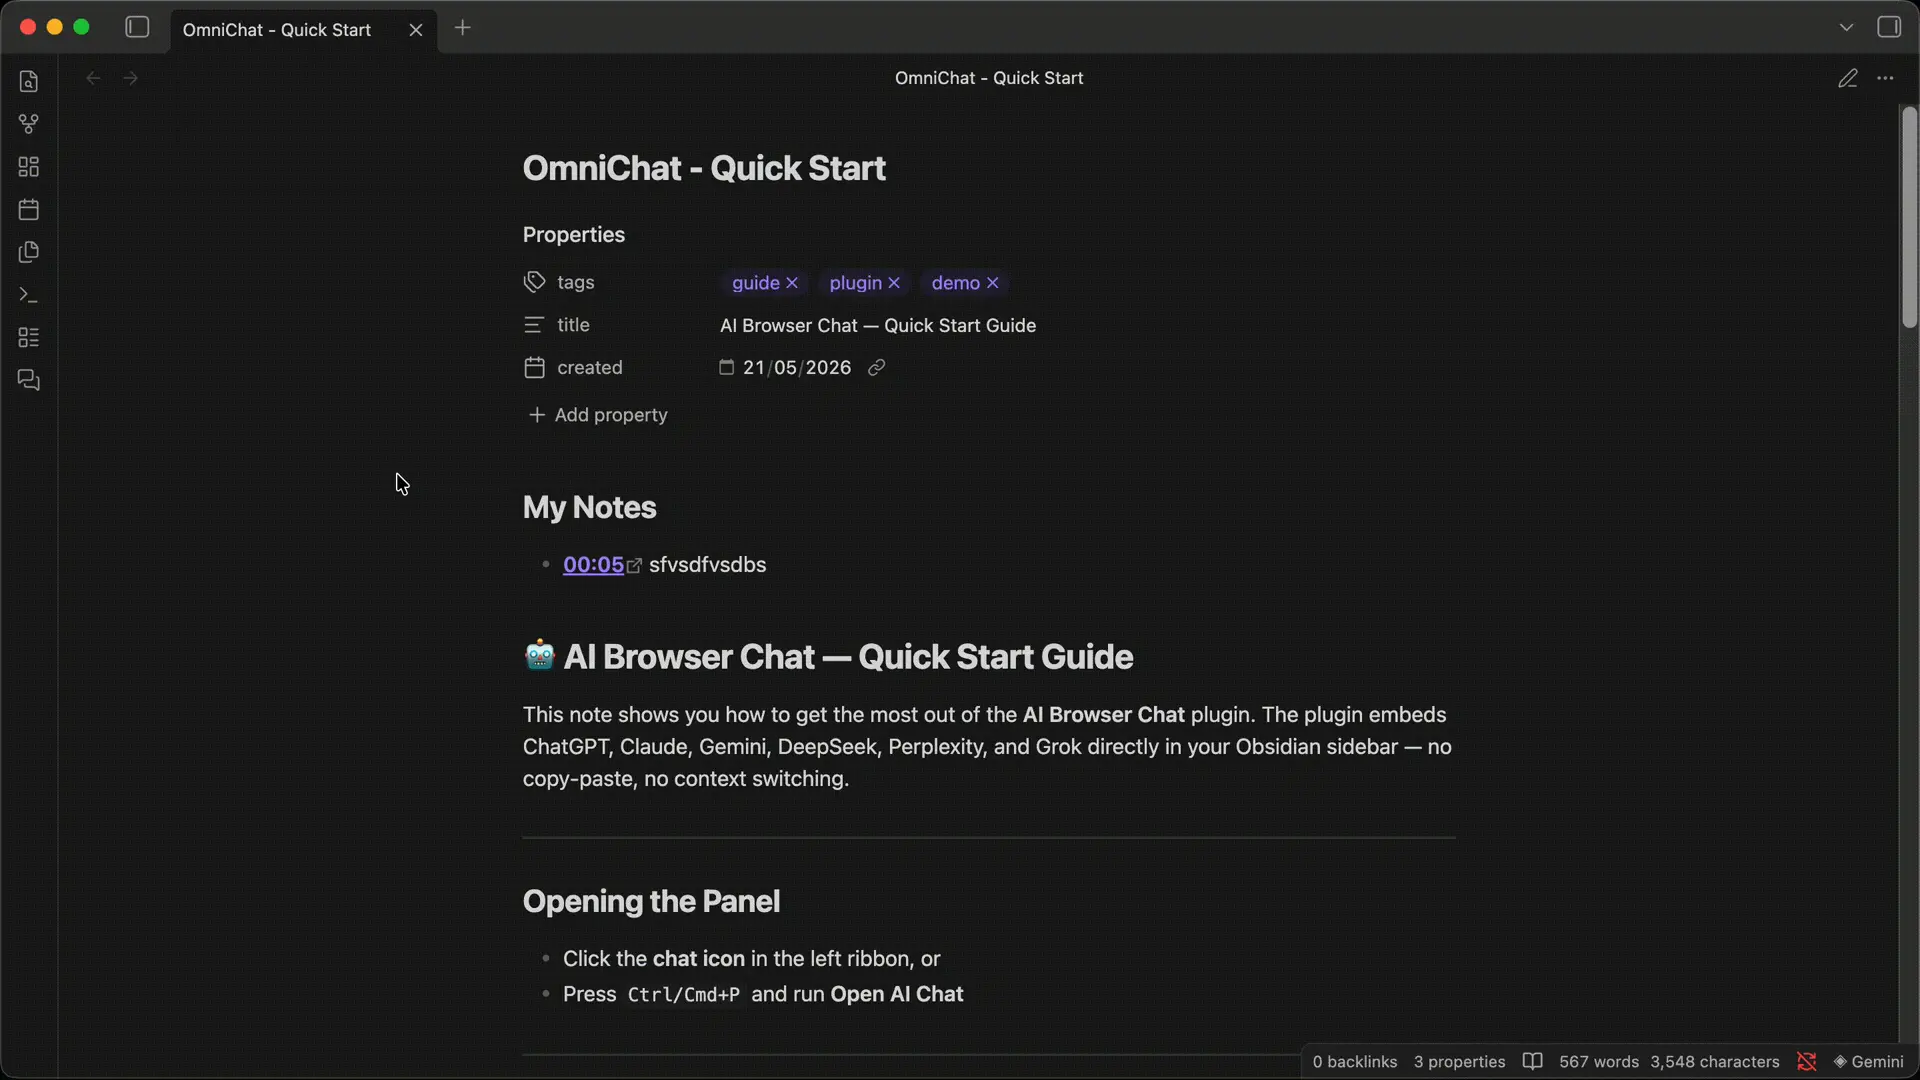Toggle reading view book icon in status bar
Screen dimensions: 1920x1080
pyautogui.click(x=1532, y=1061)
